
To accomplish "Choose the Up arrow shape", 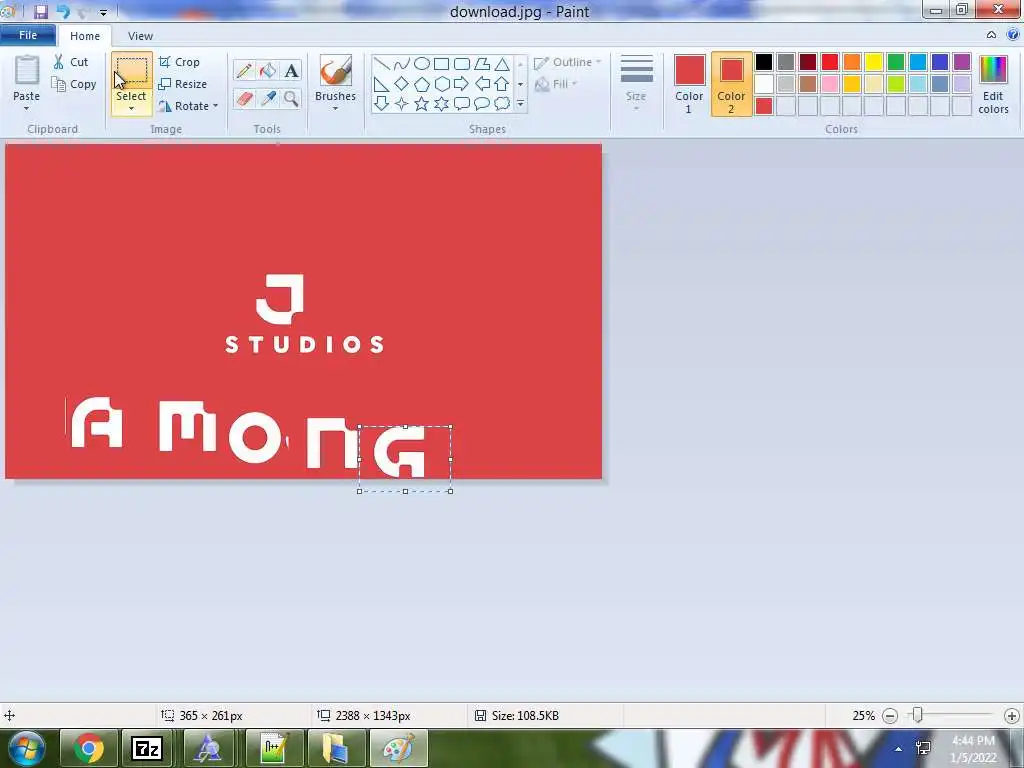I will tap(502, 84).
